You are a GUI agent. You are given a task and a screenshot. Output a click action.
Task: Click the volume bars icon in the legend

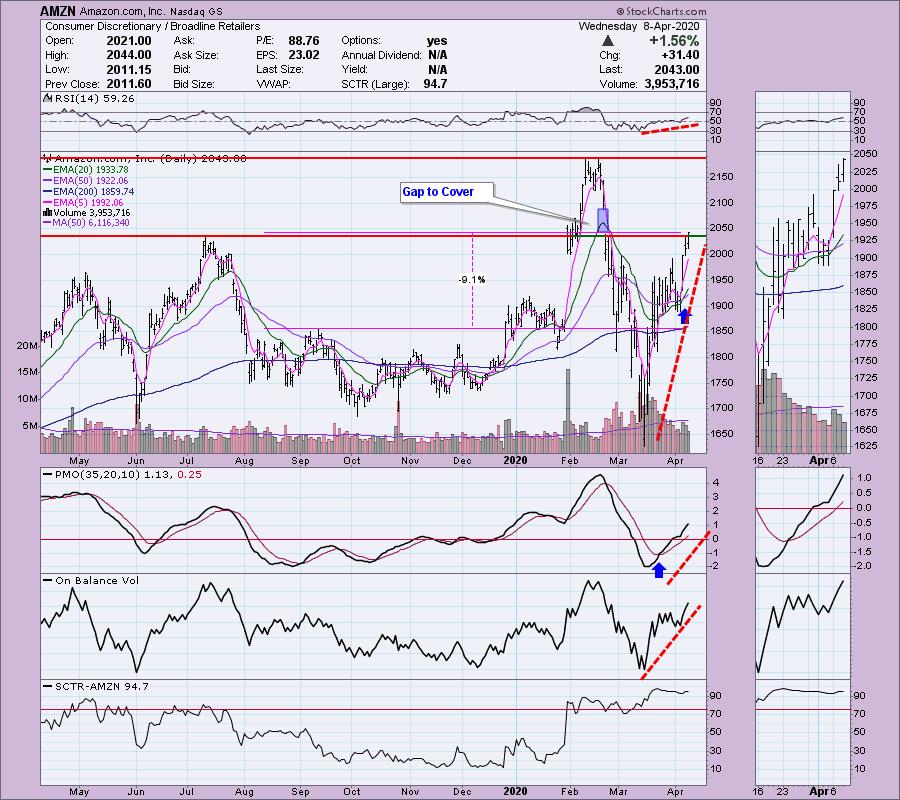pyautogui.click(x=47, y=213)
